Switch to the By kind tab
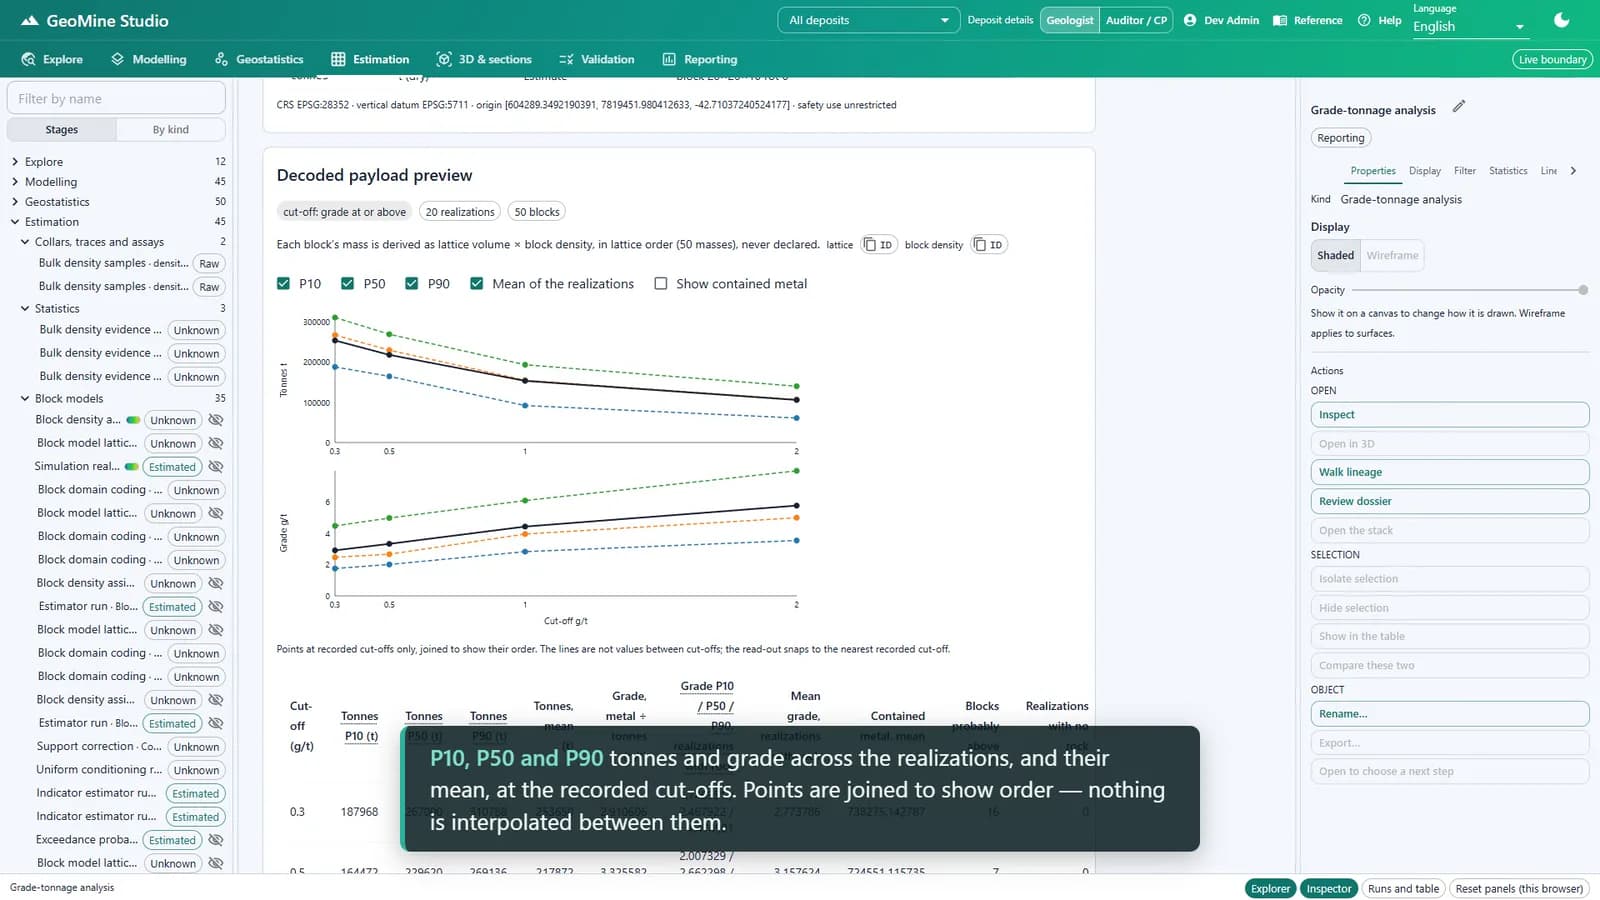The width and height of the screenshot is (1600, 900). [x=171, y=130]
